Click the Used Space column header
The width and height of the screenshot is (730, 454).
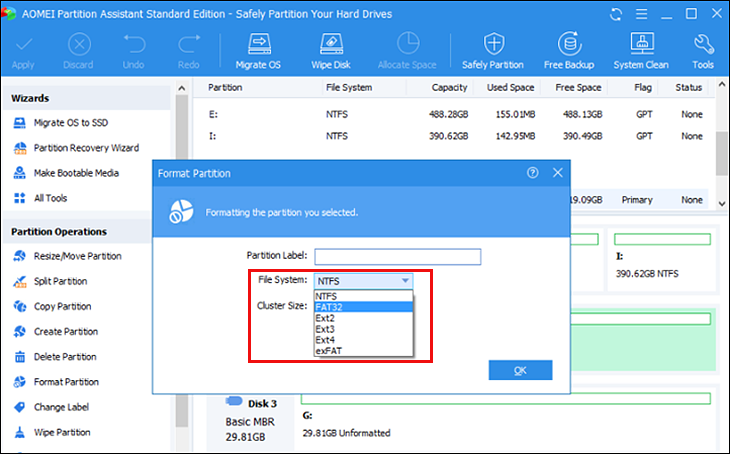click(510, 88)
